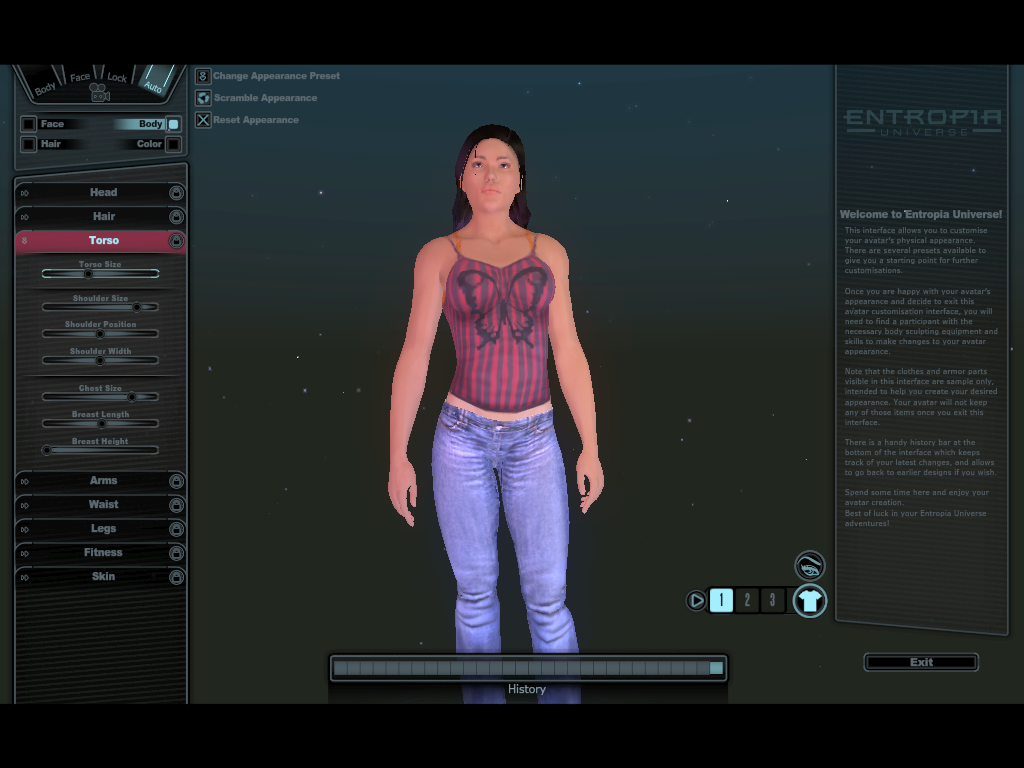Click the Scramble Appearance dice icon

204,98
